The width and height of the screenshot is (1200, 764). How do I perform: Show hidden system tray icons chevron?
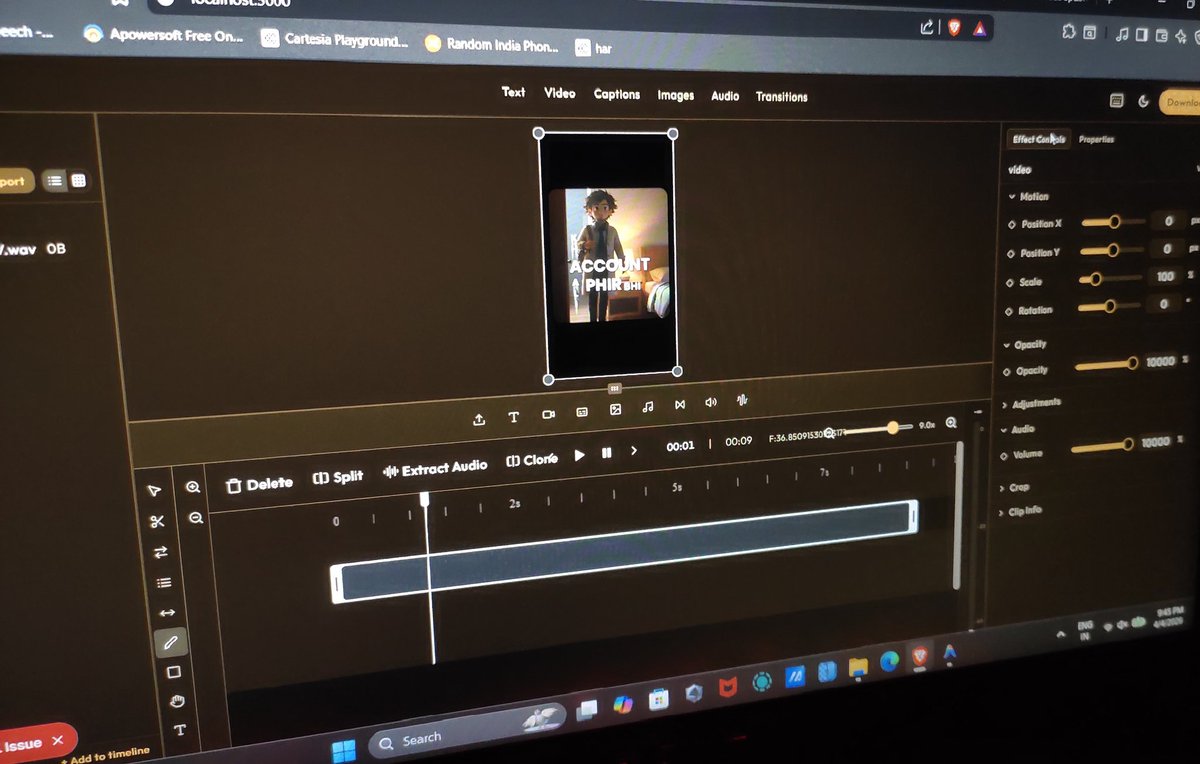click(x=1060, y=634)
